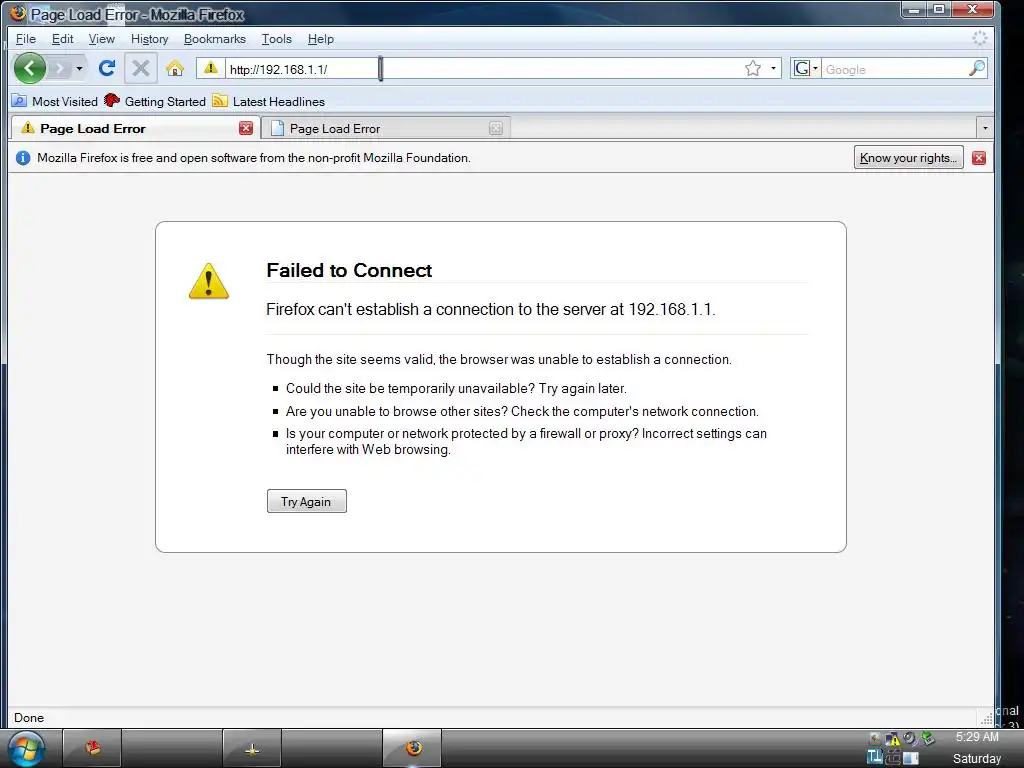Click the activity throbber icon near menu bar
The image size is (1024, 768).
(979, 39)
